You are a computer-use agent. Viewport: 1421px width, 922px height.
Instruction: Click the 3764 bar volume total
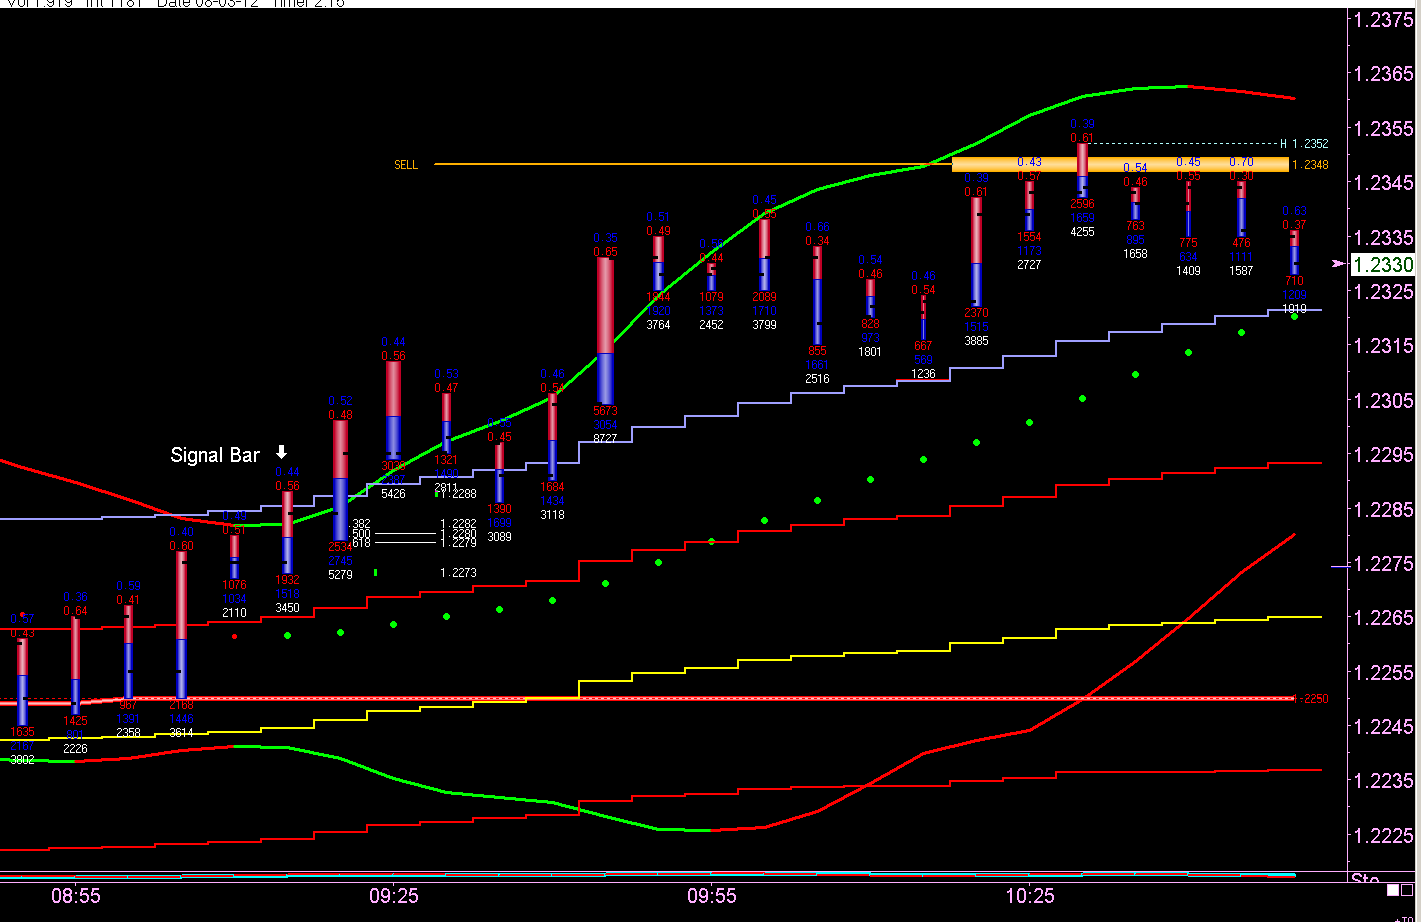click(658, 325)
